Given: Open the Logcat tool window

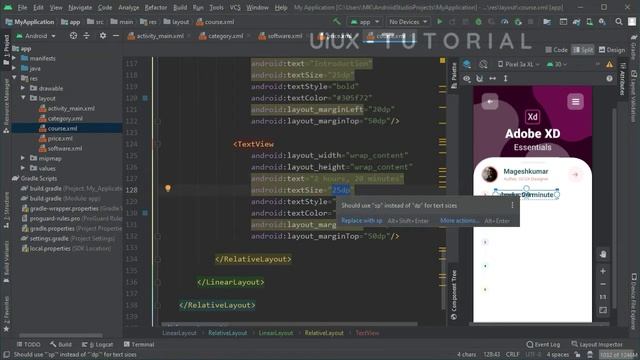Looking at the screenshot, I should click(x=98, y=344).
